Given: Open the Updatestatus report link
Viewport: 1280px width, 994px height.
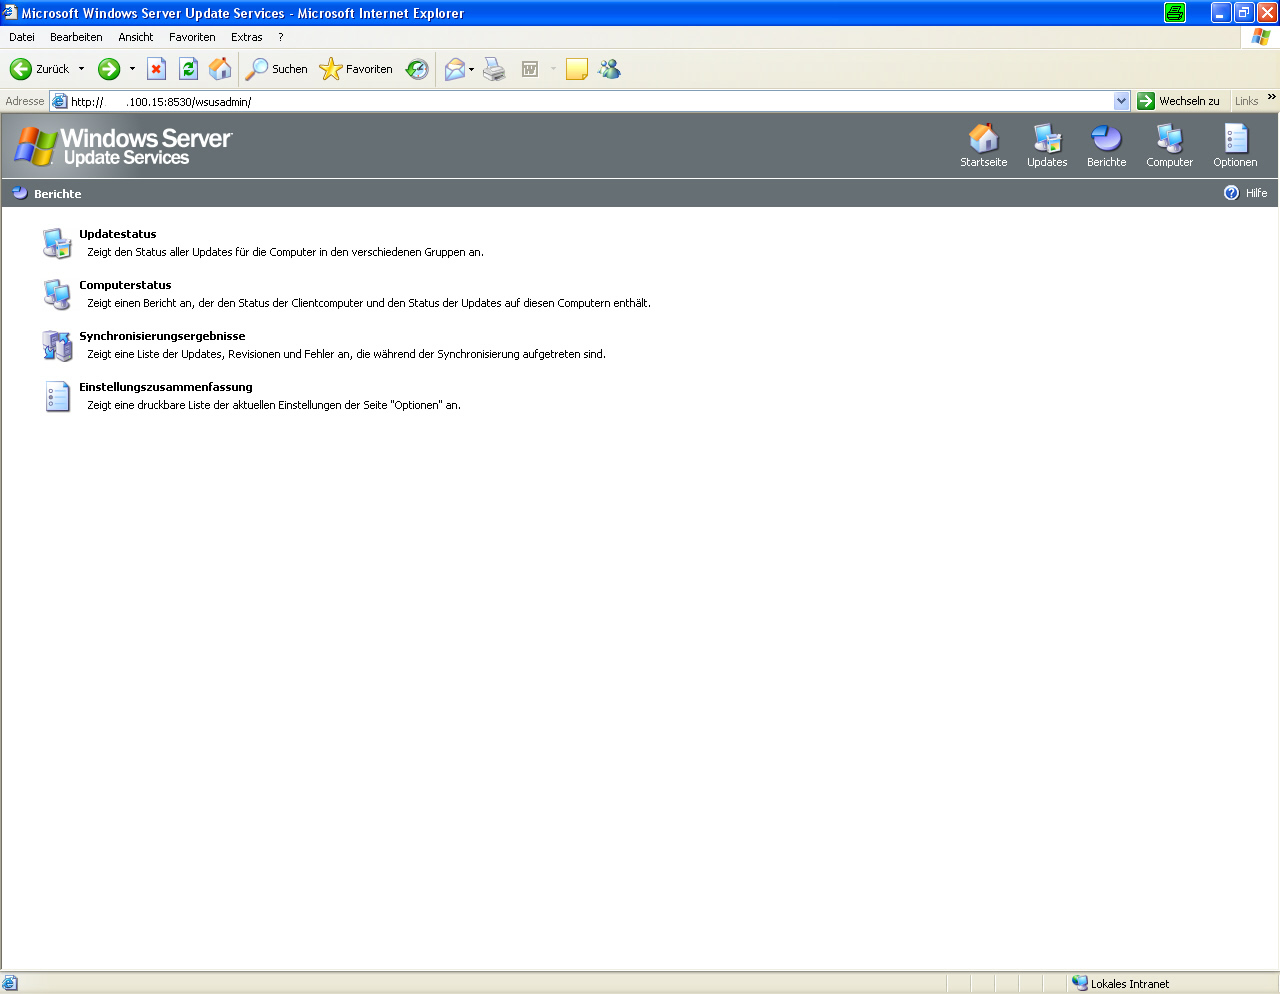Looking at the screenshot, I should point(118,234).
